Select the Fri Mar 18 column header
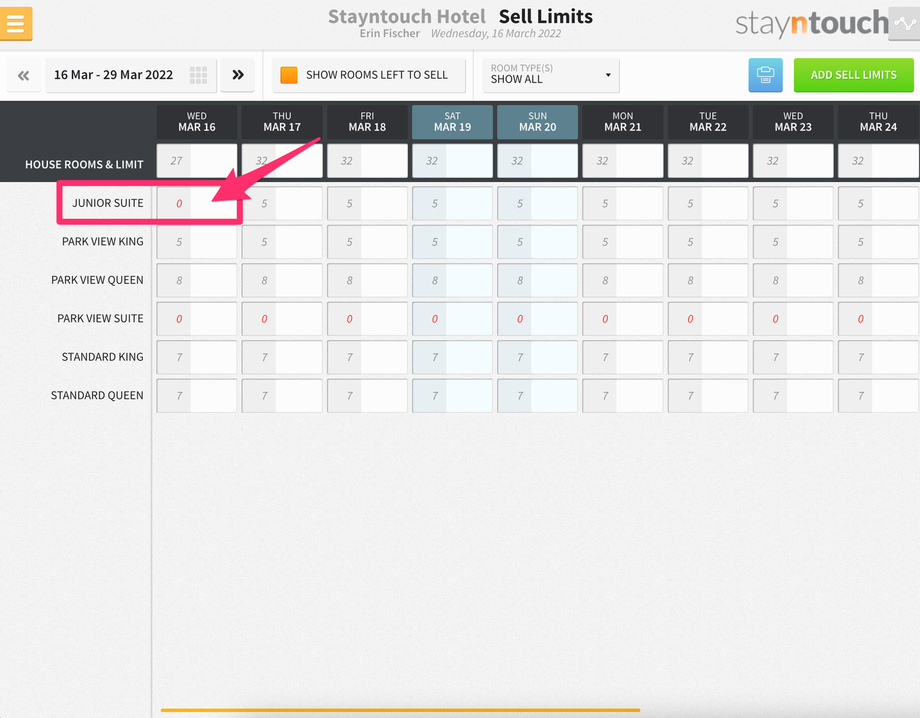920x718 pixels. 367,122
